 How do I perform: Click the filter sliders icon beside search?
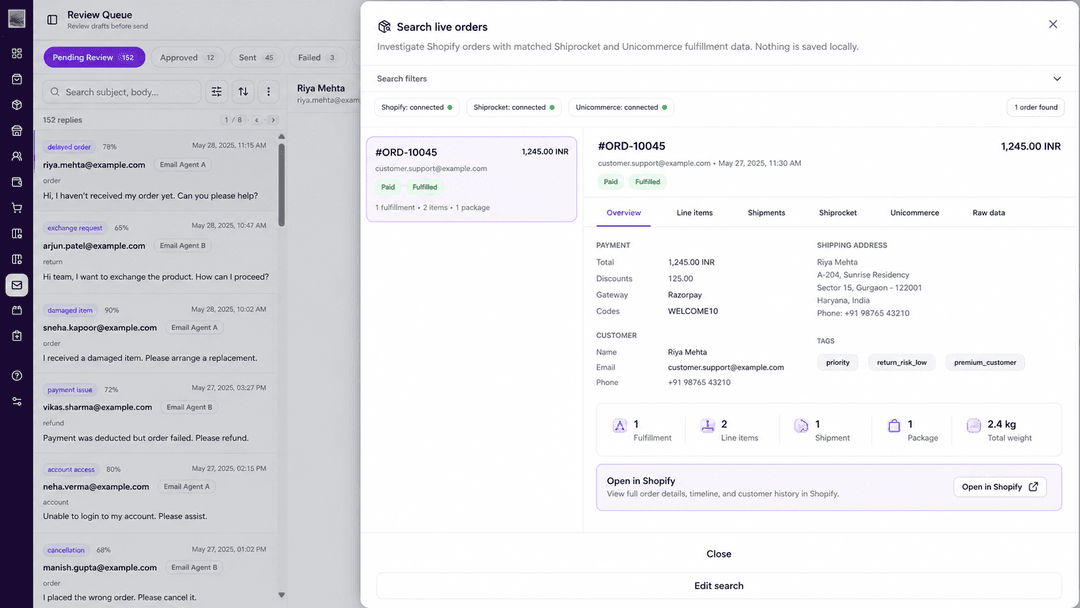216,92
